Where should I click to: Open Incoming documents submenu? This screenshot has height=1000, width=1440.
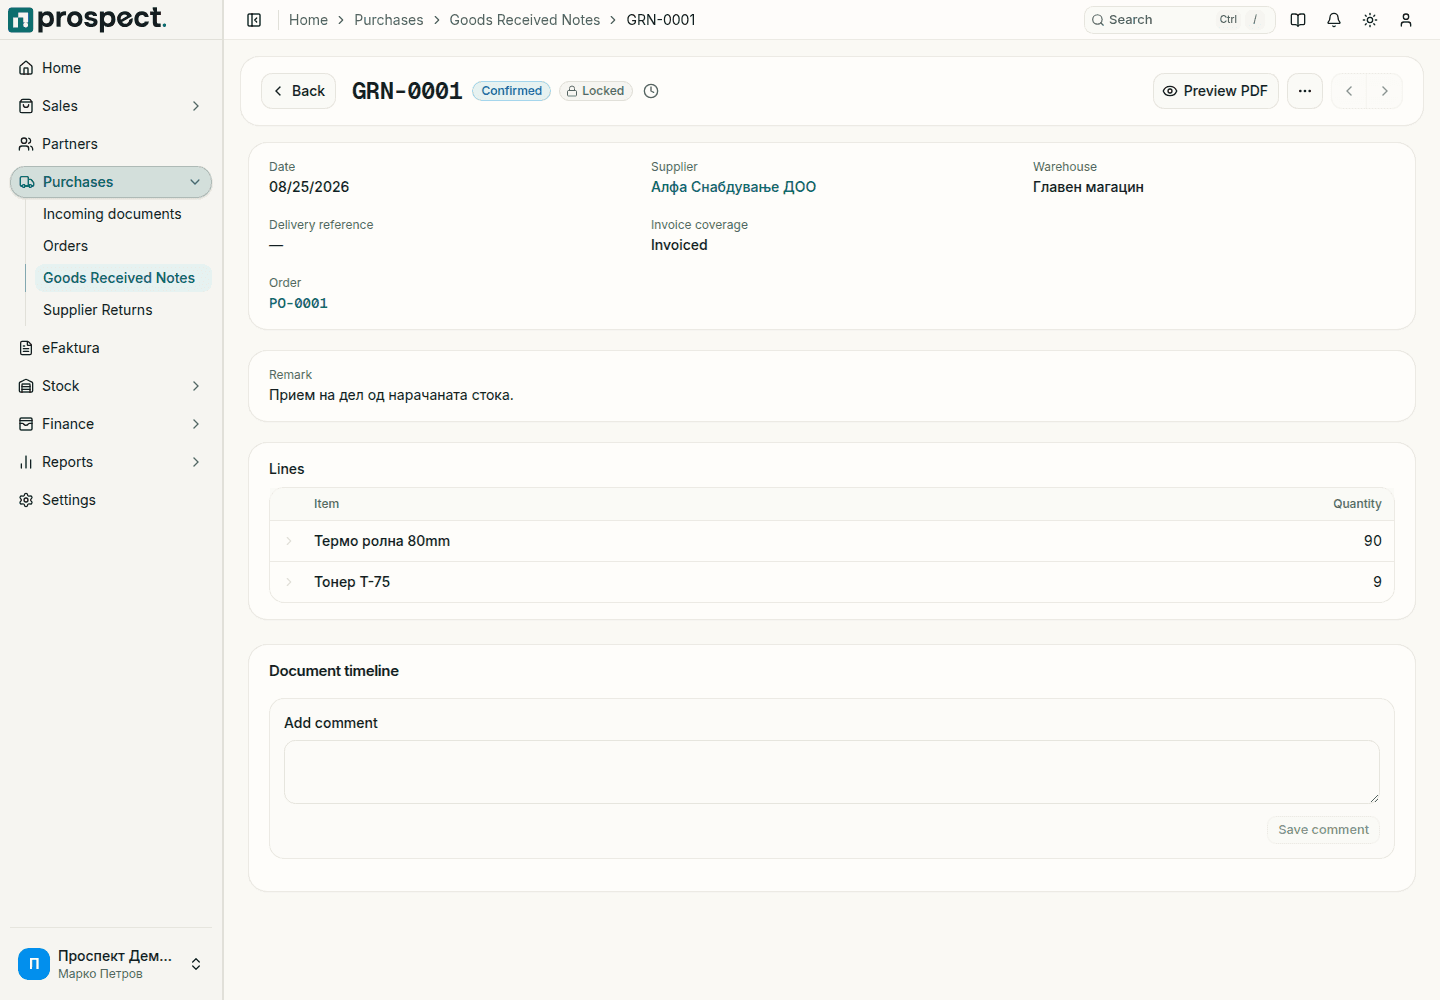click(x=123, y=214)
